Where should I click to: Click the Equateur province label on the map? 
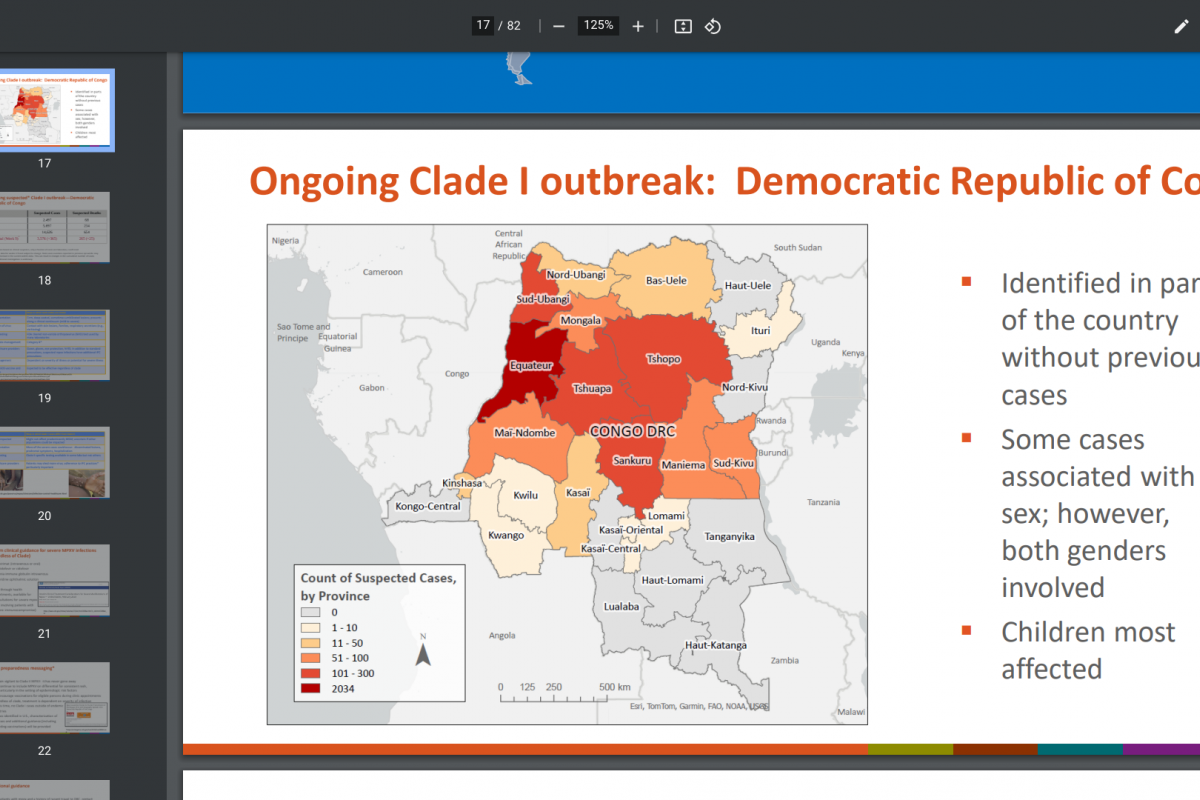tap(531, 366)
